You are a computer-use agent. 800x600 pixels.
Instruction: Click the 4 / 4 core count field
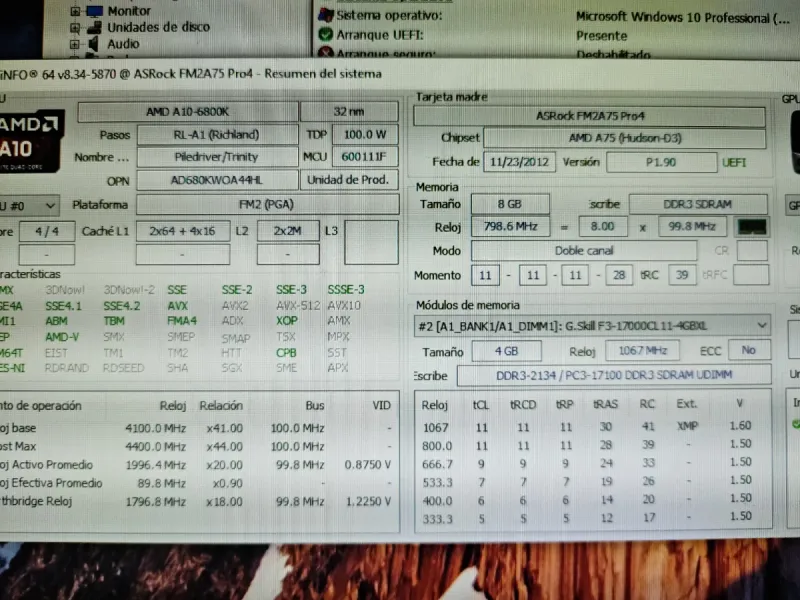click(x=47, y=231)
